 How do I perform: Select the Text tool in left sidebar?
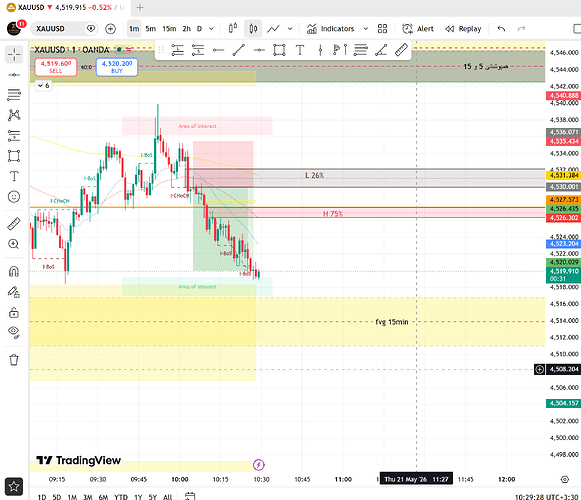[14, 176]
